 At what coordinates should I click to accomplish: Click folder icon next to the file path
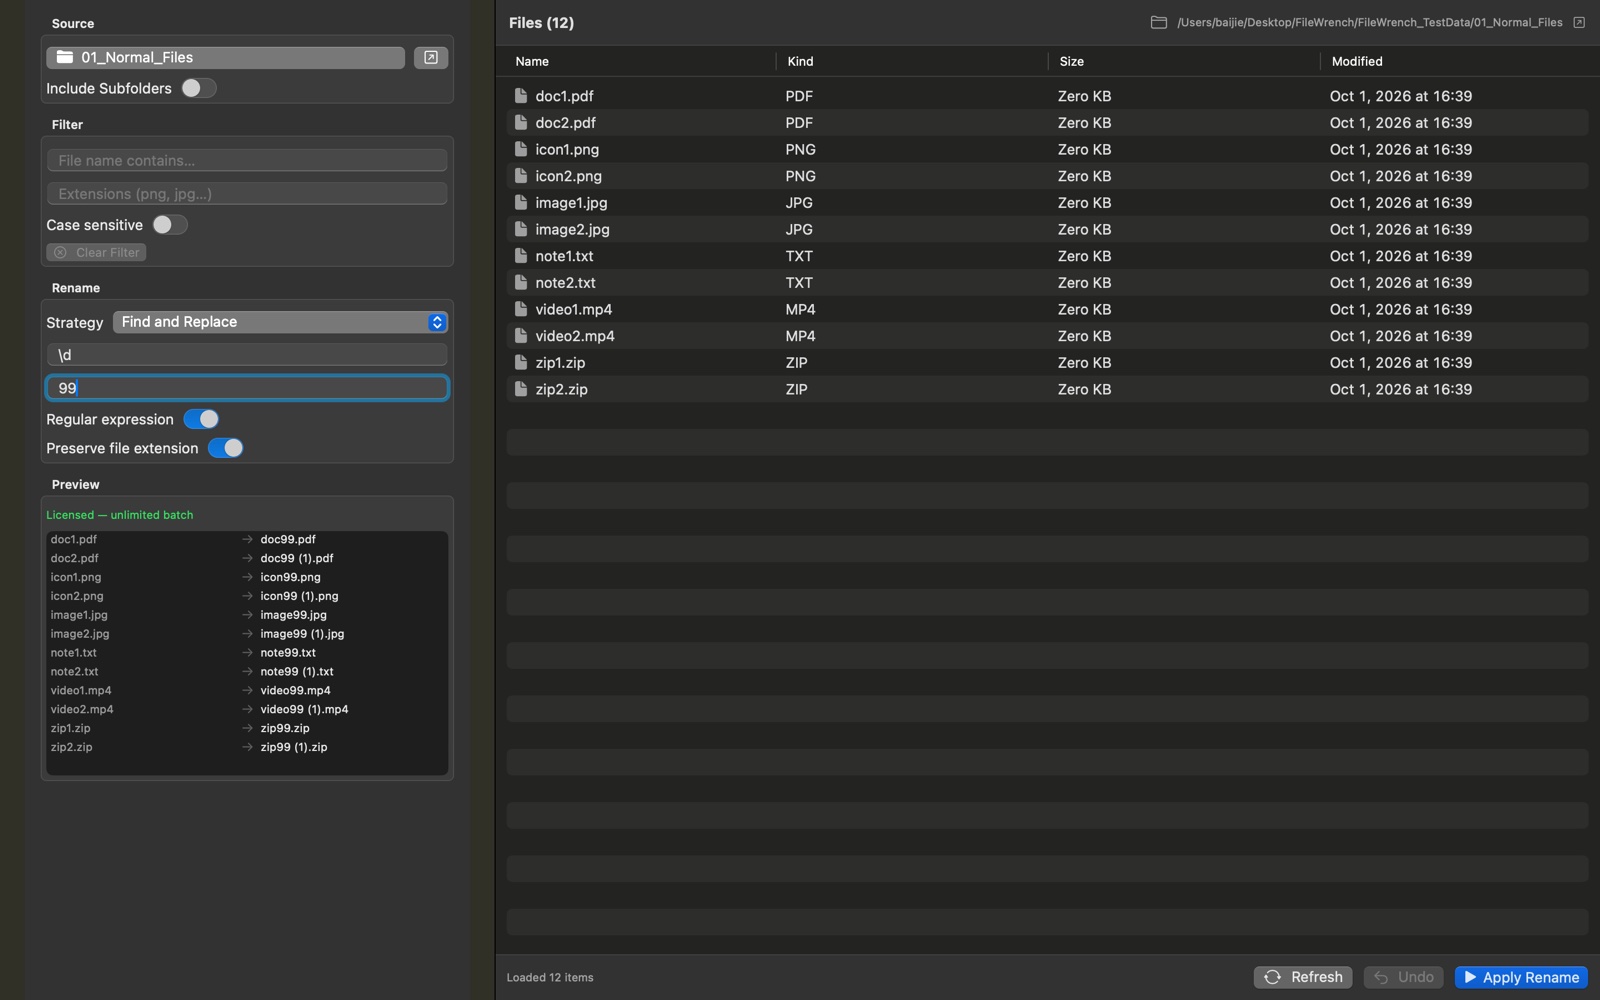coord(1159,22)
